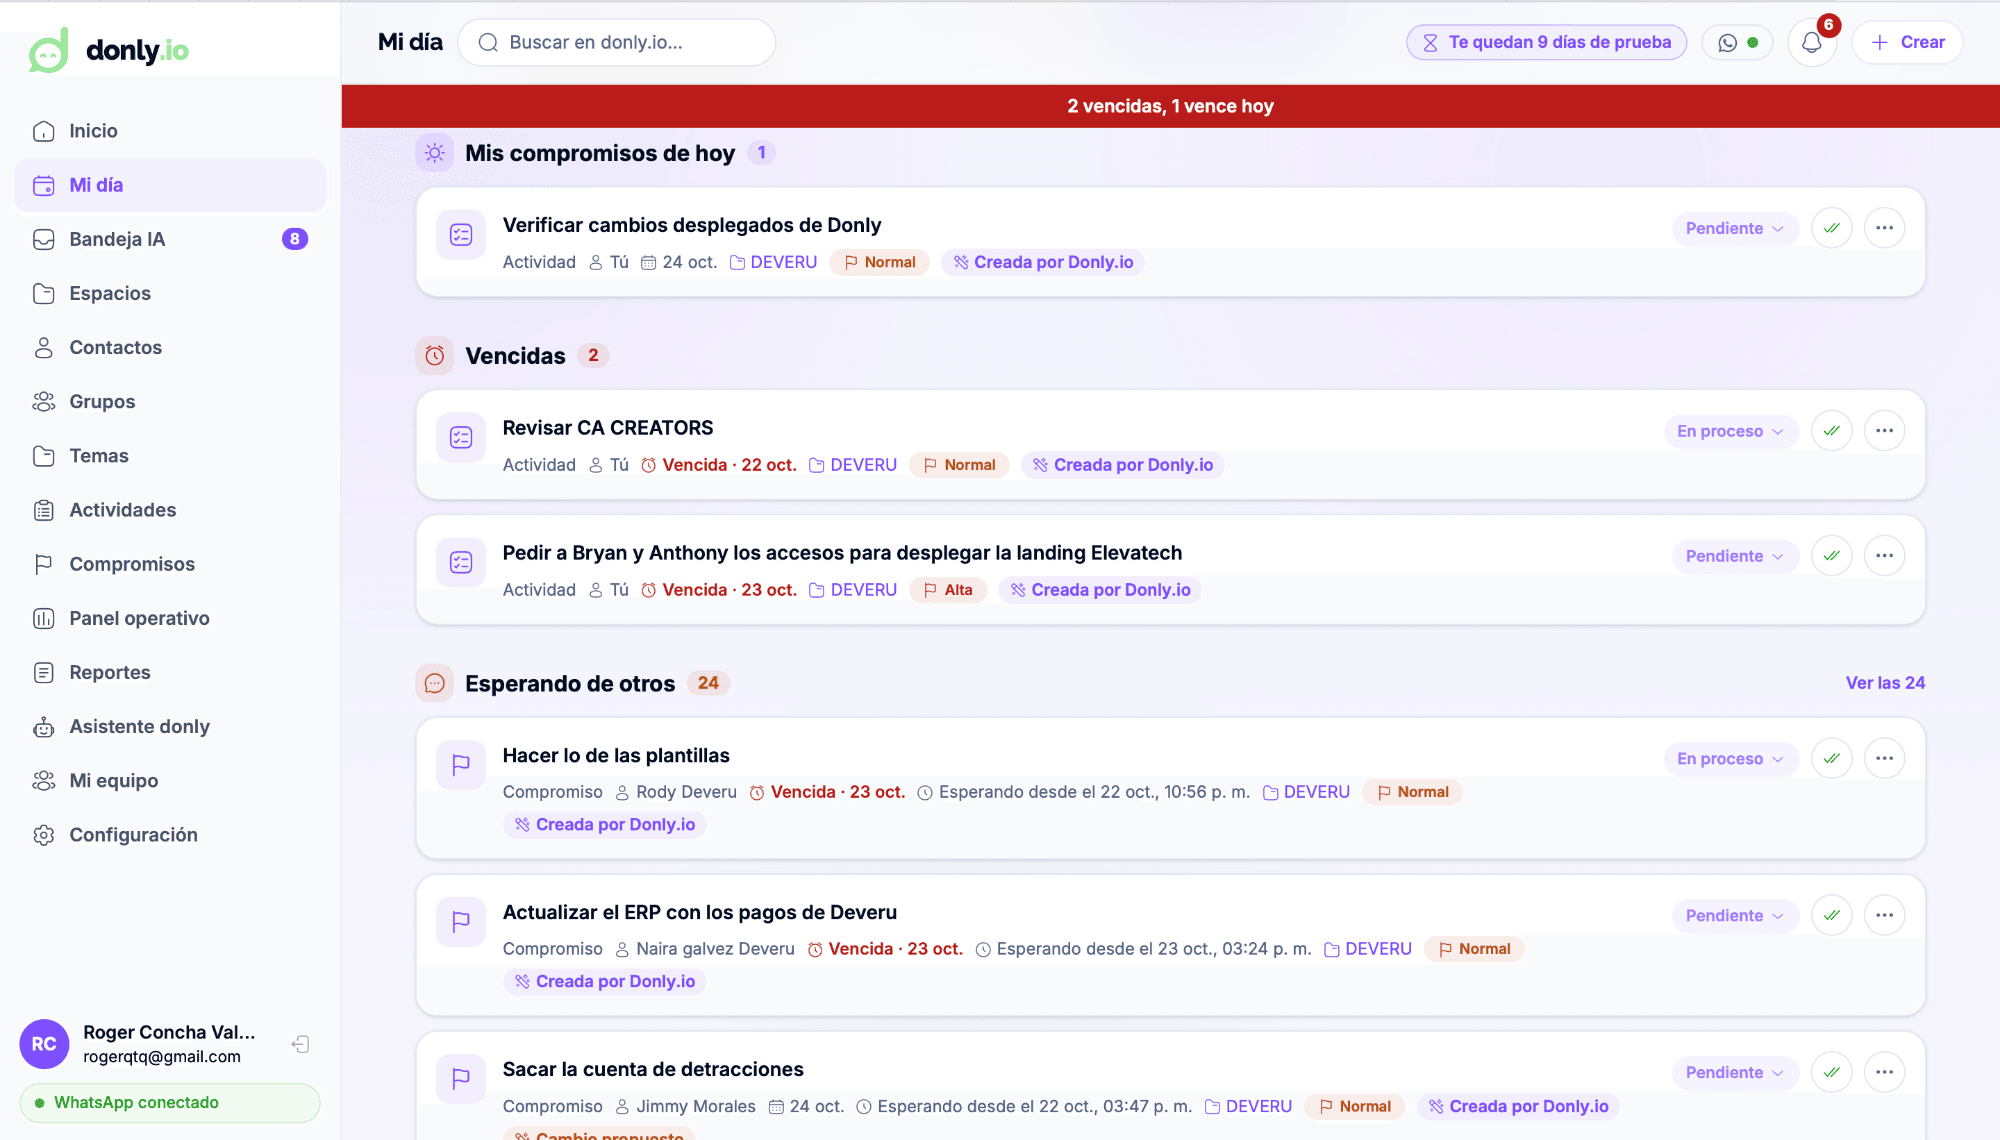
Task: Open Panel operativo in the sidebar
Action: tap(170, 618)
